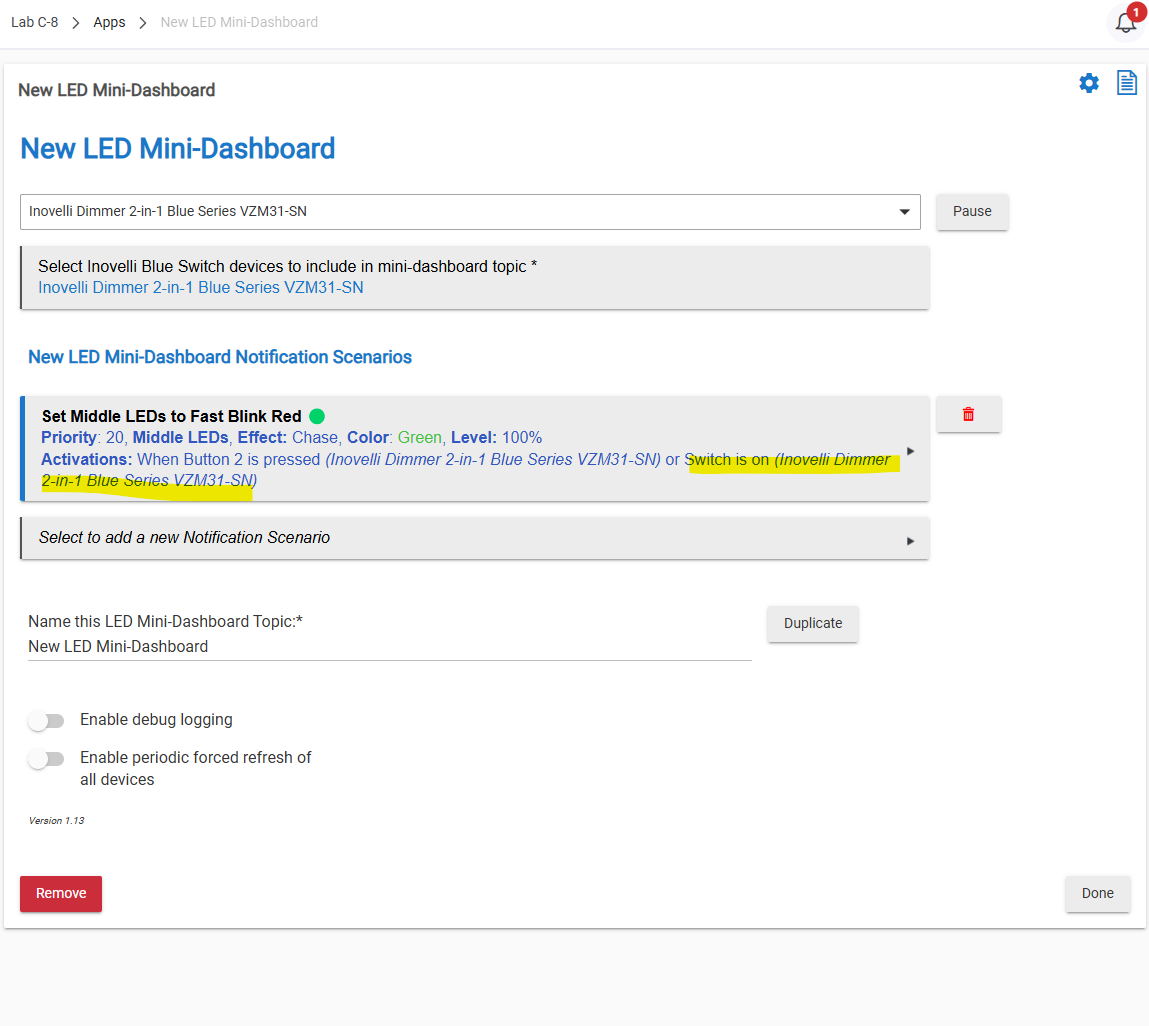Screen dimensions: 1149x1026
Task: Open the Inovelli Dimmer device dropdown
Action: (x=470, y=211)
